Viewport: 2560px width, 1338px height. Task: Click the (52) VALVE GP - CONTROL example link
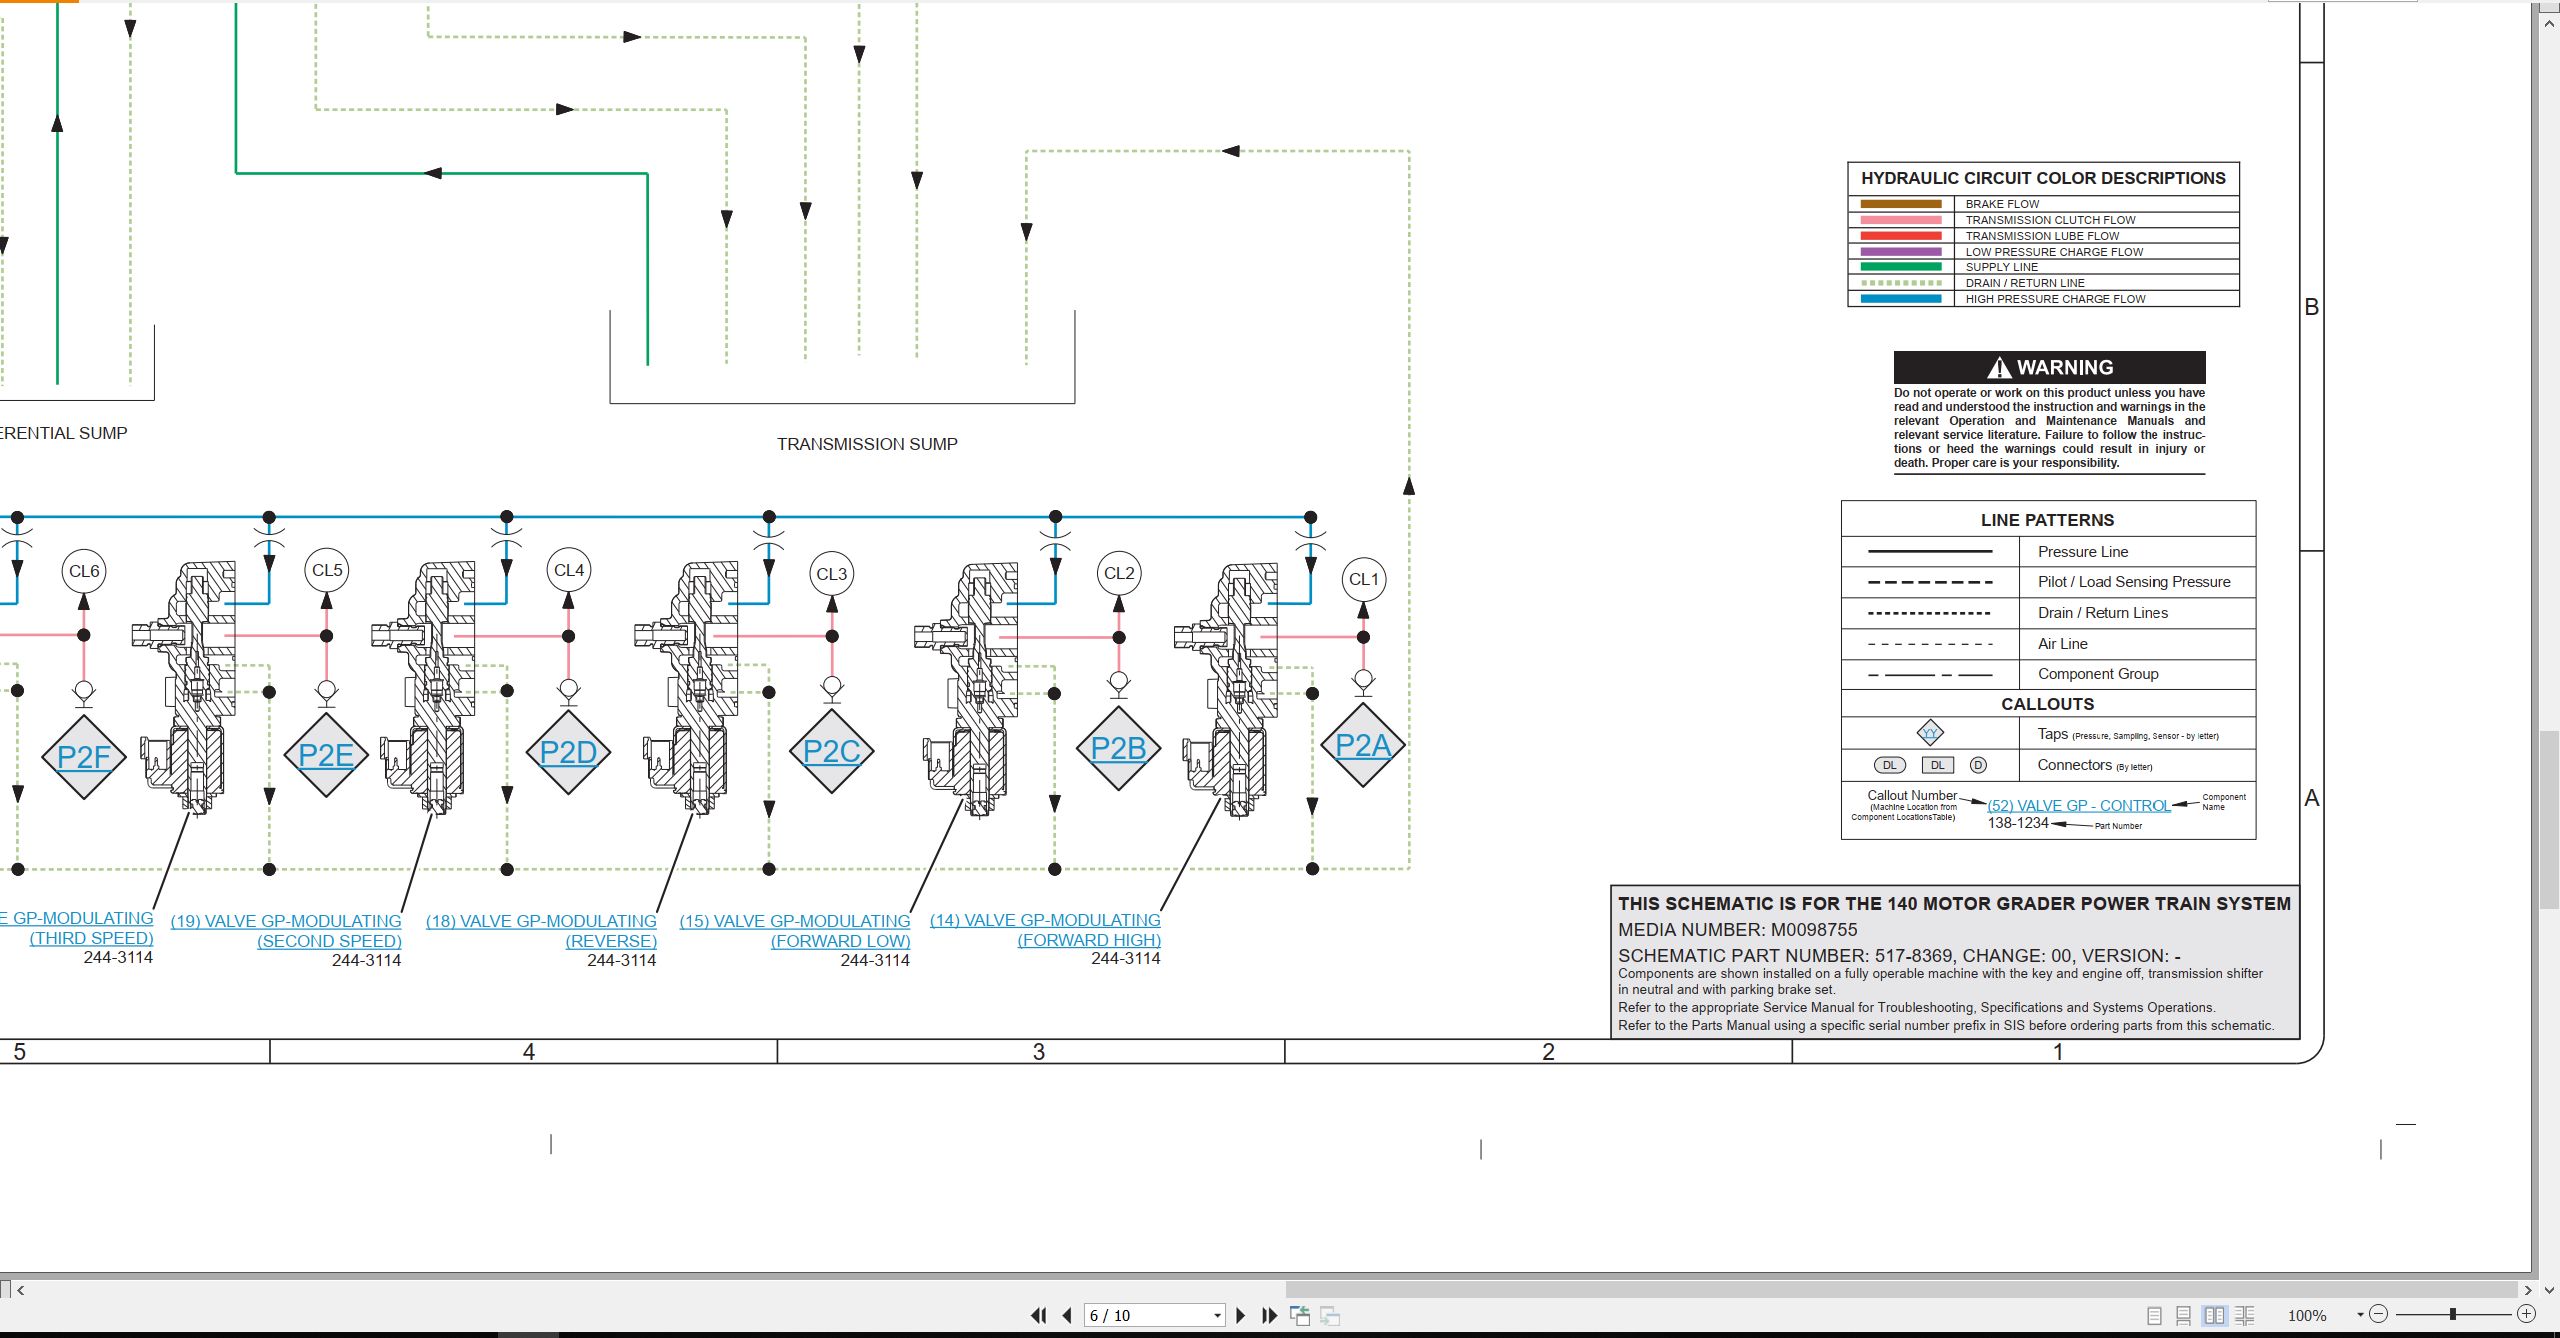click(x=2079, y=806)
